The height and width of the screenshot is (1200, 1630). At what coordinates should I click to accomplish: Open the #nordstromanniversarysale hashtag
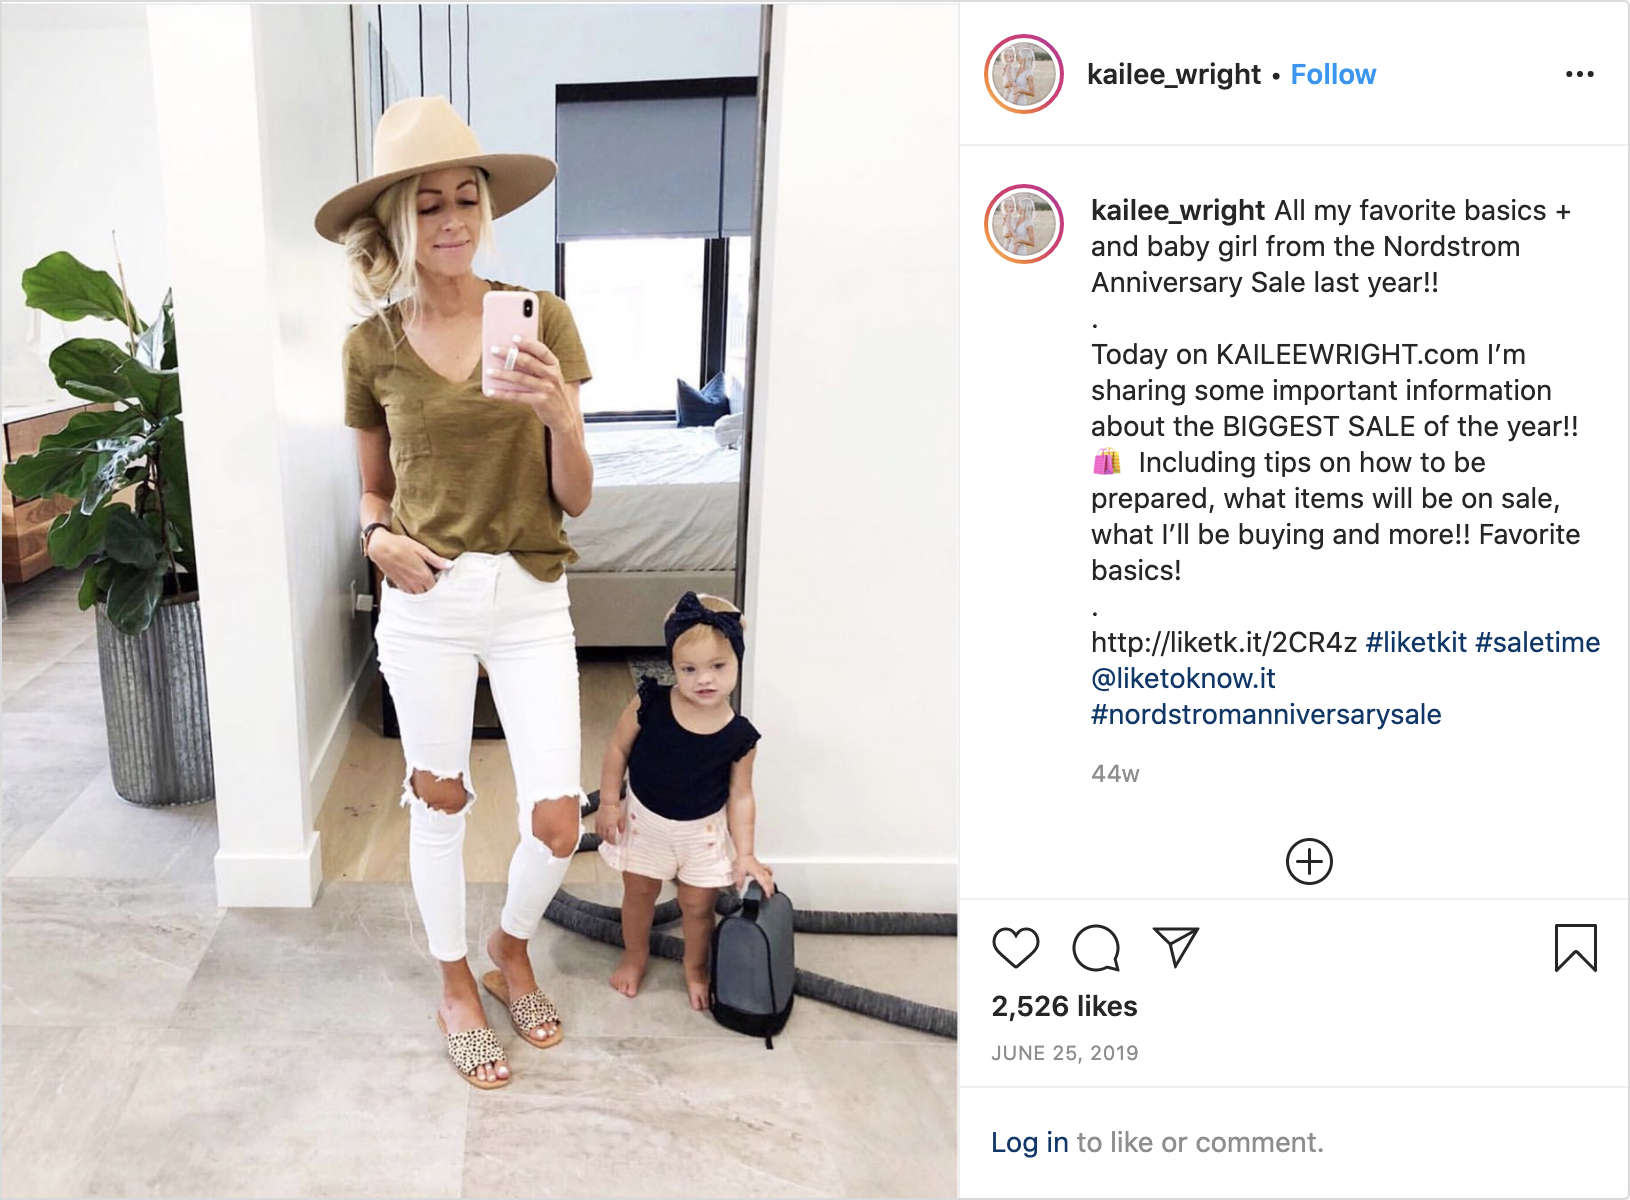[1266, 714]
